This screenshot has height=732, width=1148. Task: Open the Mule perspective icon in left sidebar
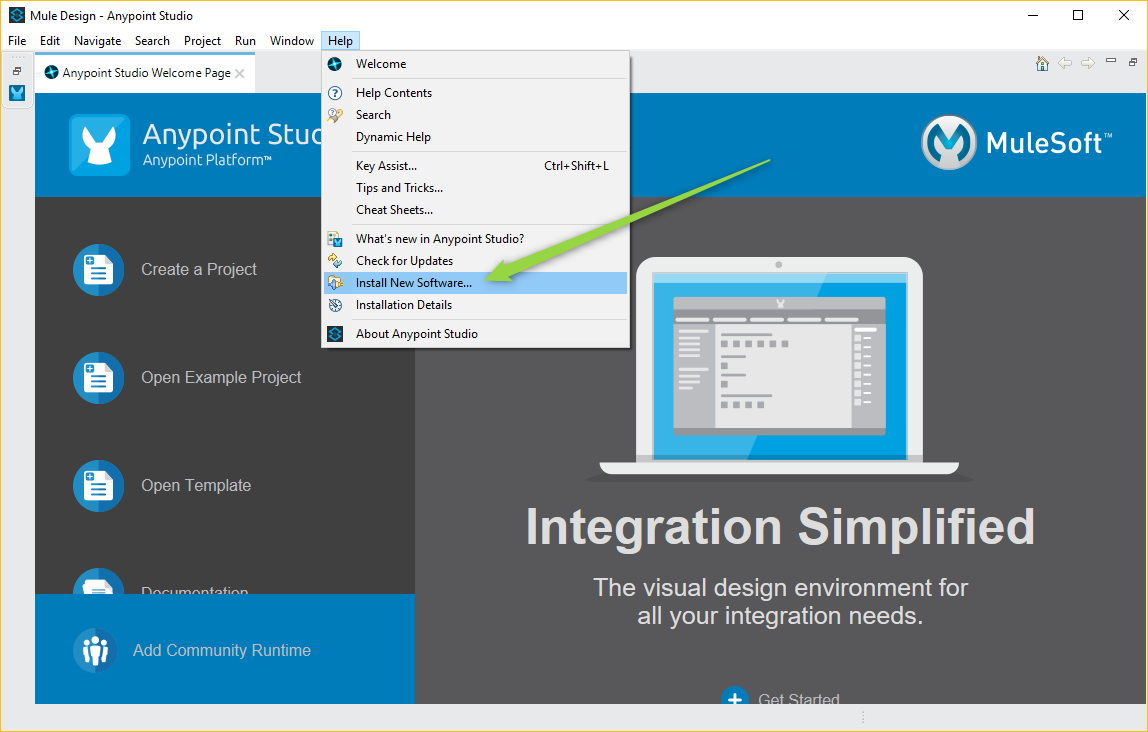point(16,93)
